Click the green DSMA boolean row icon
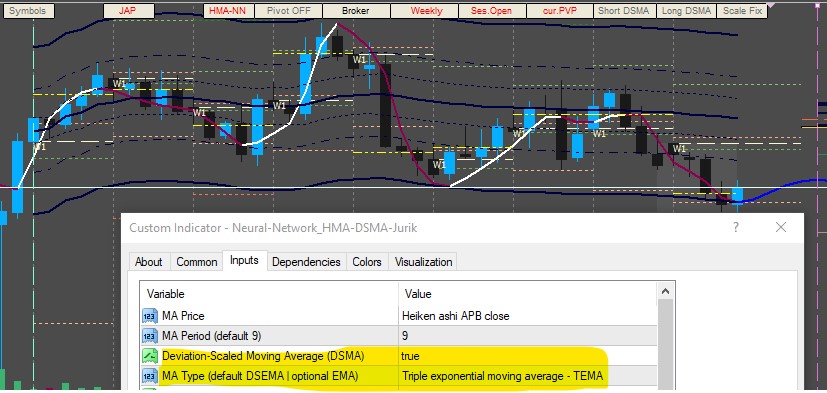Viewport: 827px width, 393px height. coord(150,356)
